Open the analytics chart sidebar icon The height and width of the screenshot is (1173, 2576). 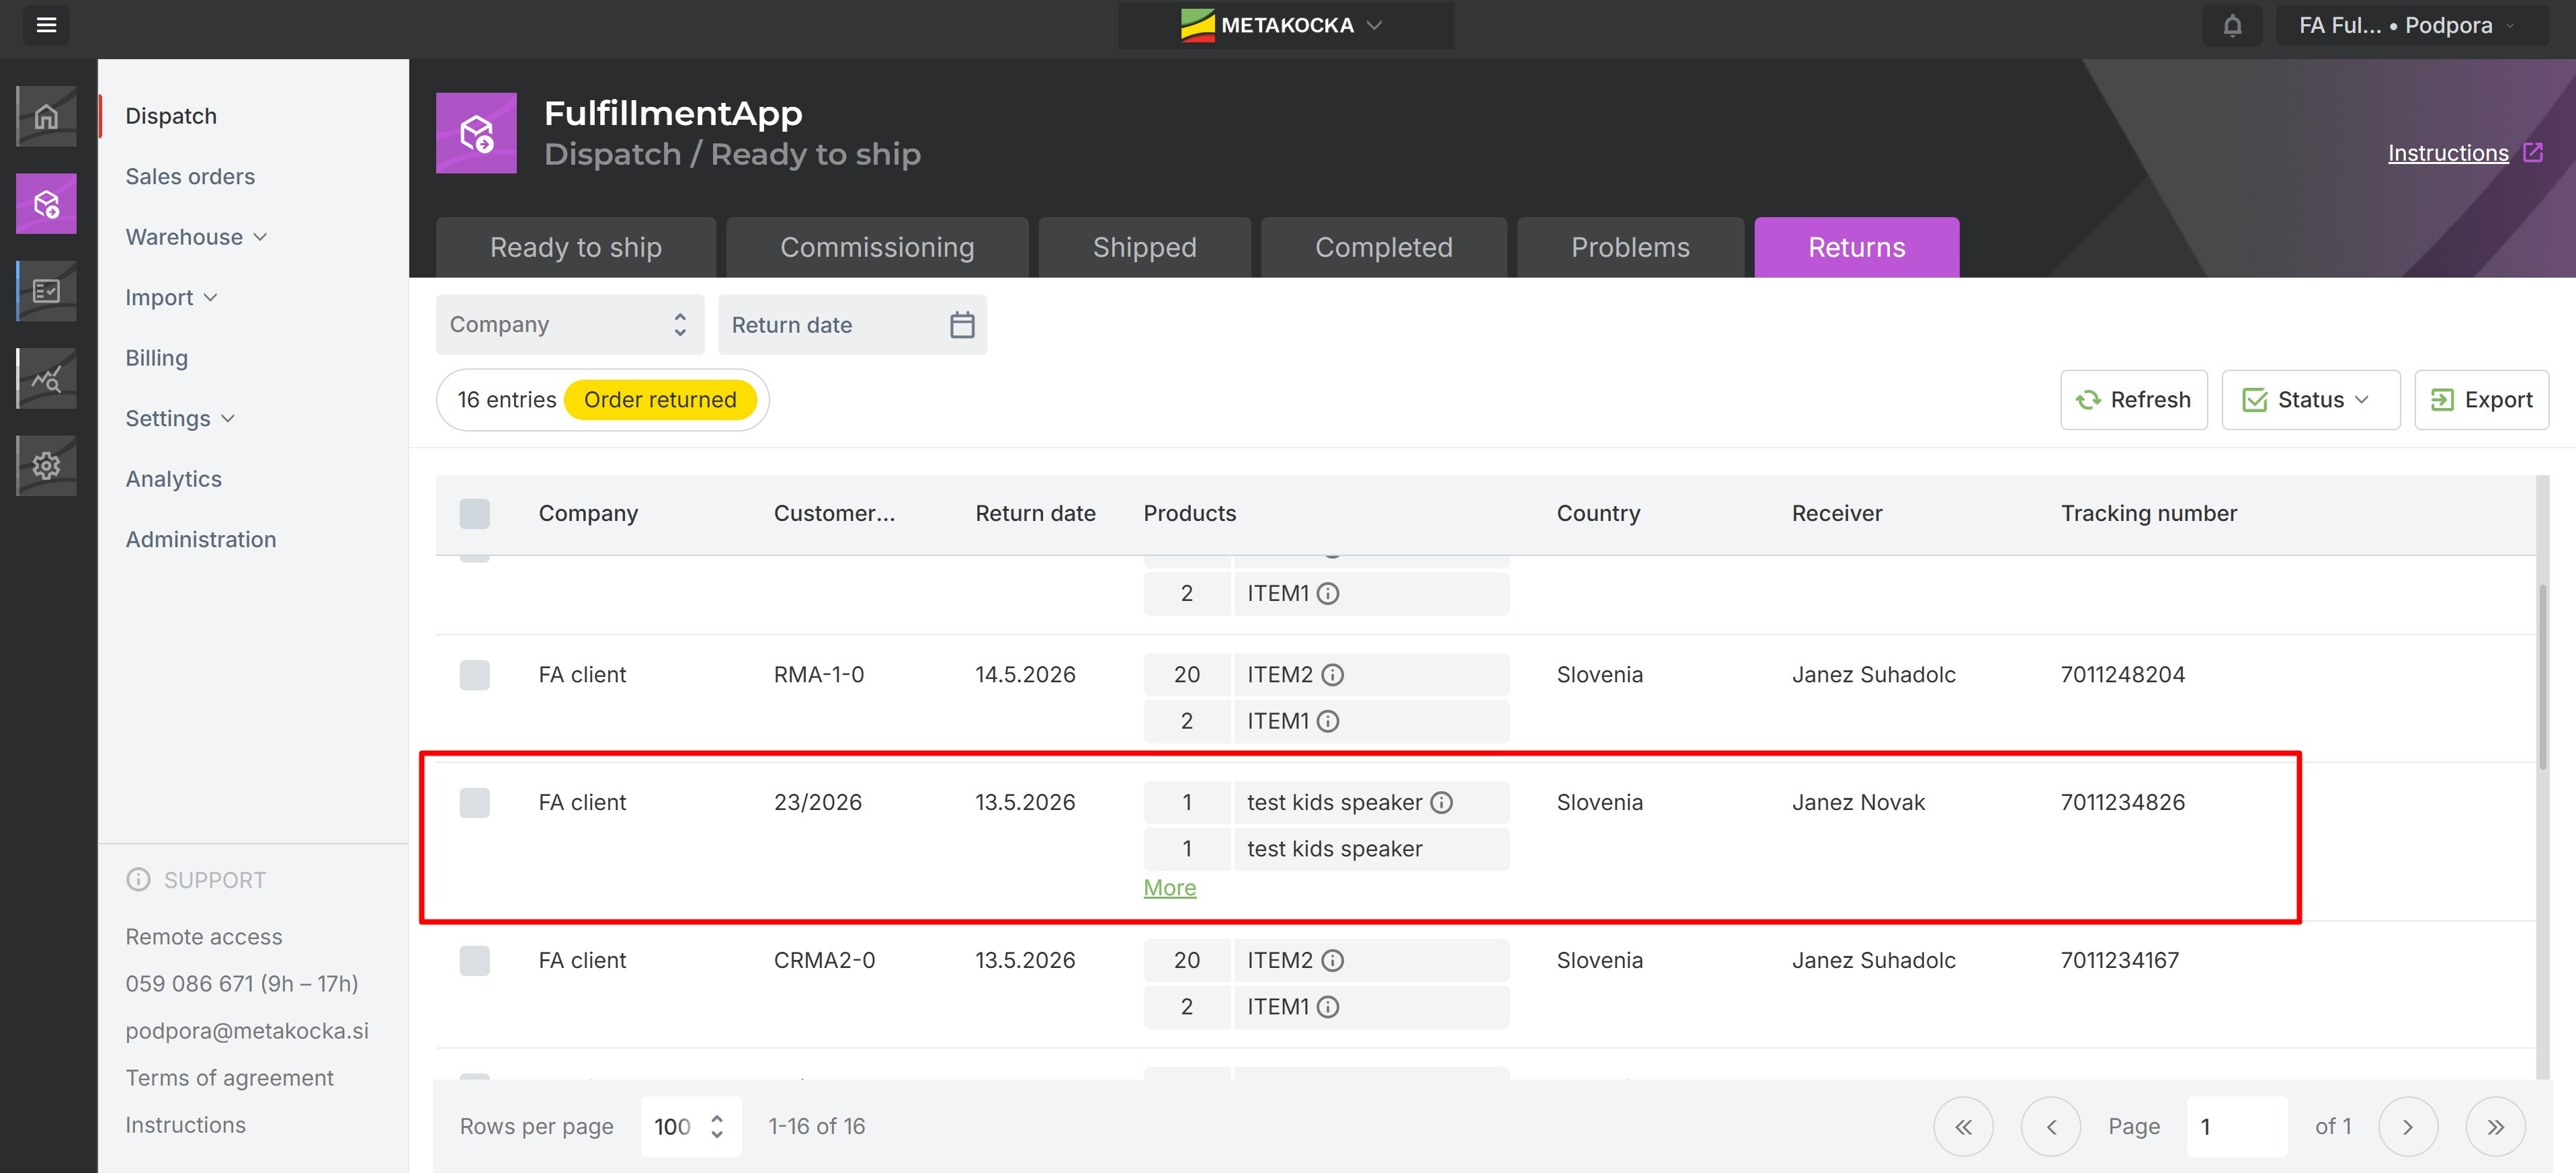[x=46, y=378]
